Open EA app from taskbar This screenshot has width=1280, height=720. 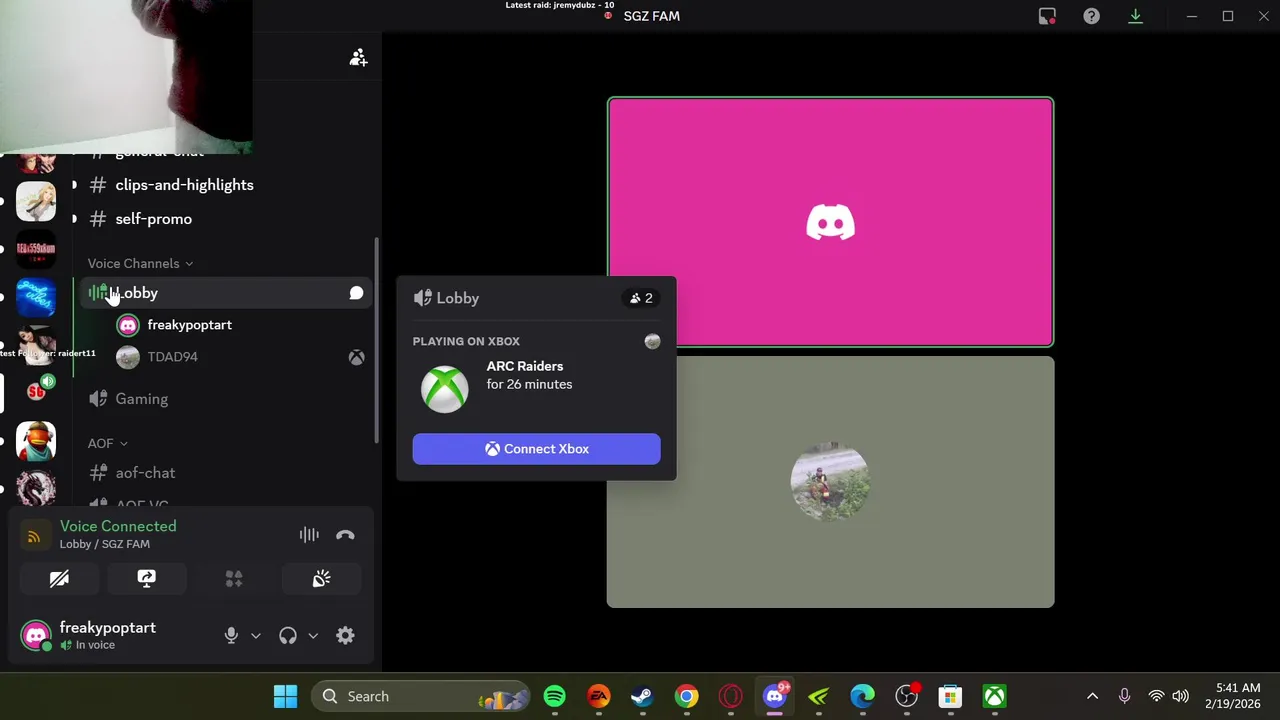[x=598, y=696]
